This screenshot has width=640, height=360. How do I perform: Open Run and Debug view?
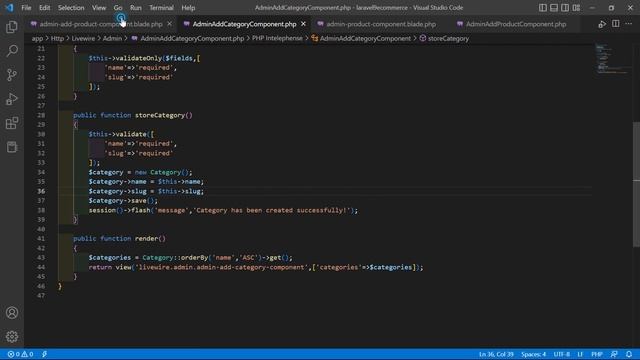(x=12, y=99)
